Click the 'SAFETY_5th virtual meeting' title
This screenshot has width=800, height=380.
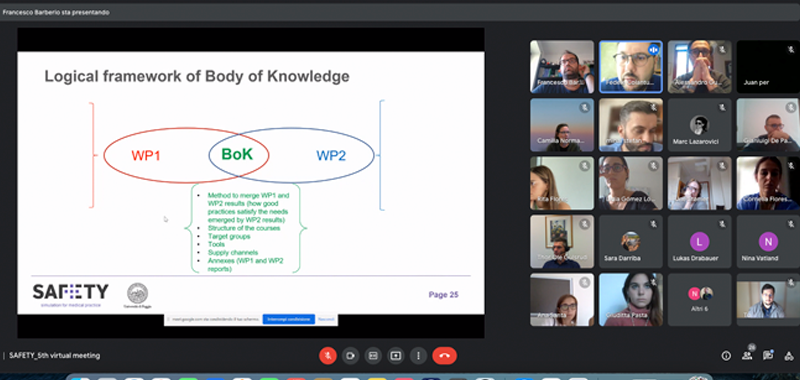click(x=55, y=356)
